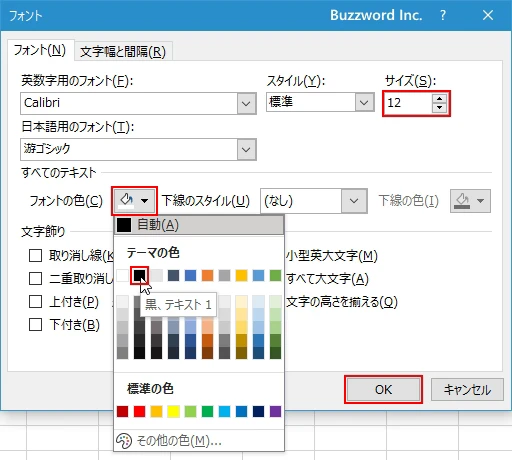Pick orange in the 標準の色 row

click(156, 411)
